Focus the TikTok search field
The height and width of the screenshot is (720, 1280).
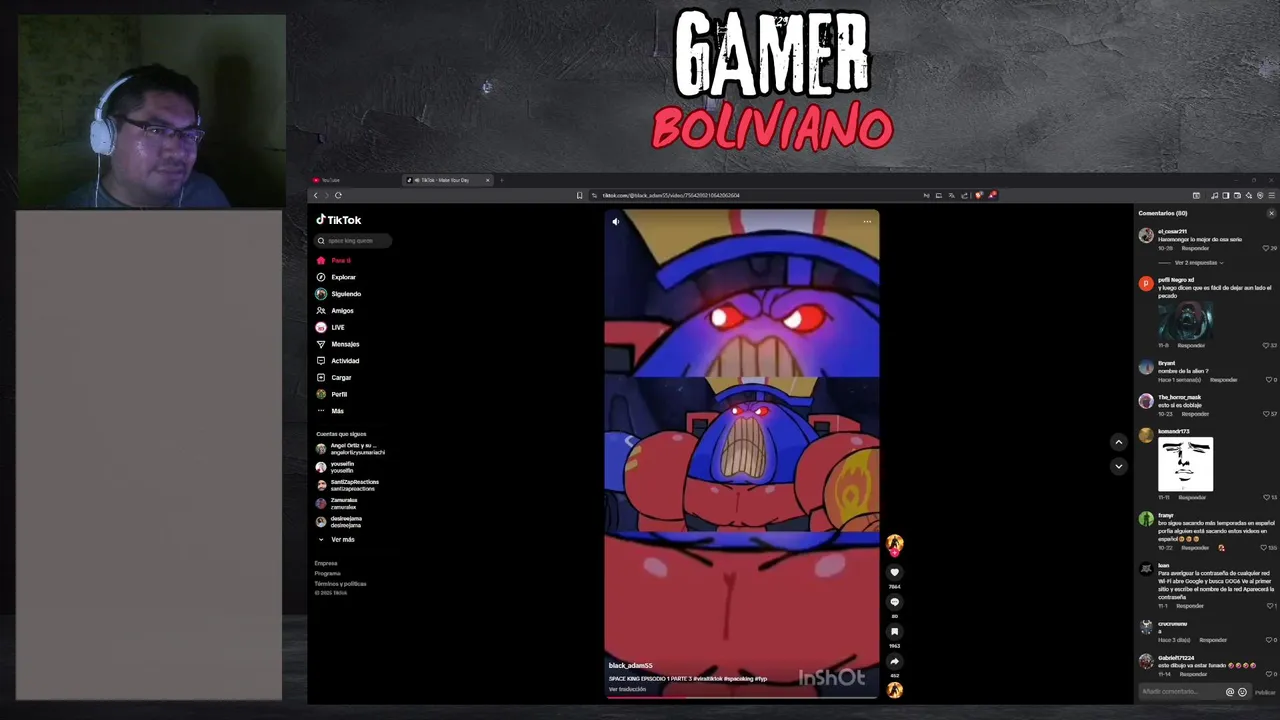click(x=353, y=241)
